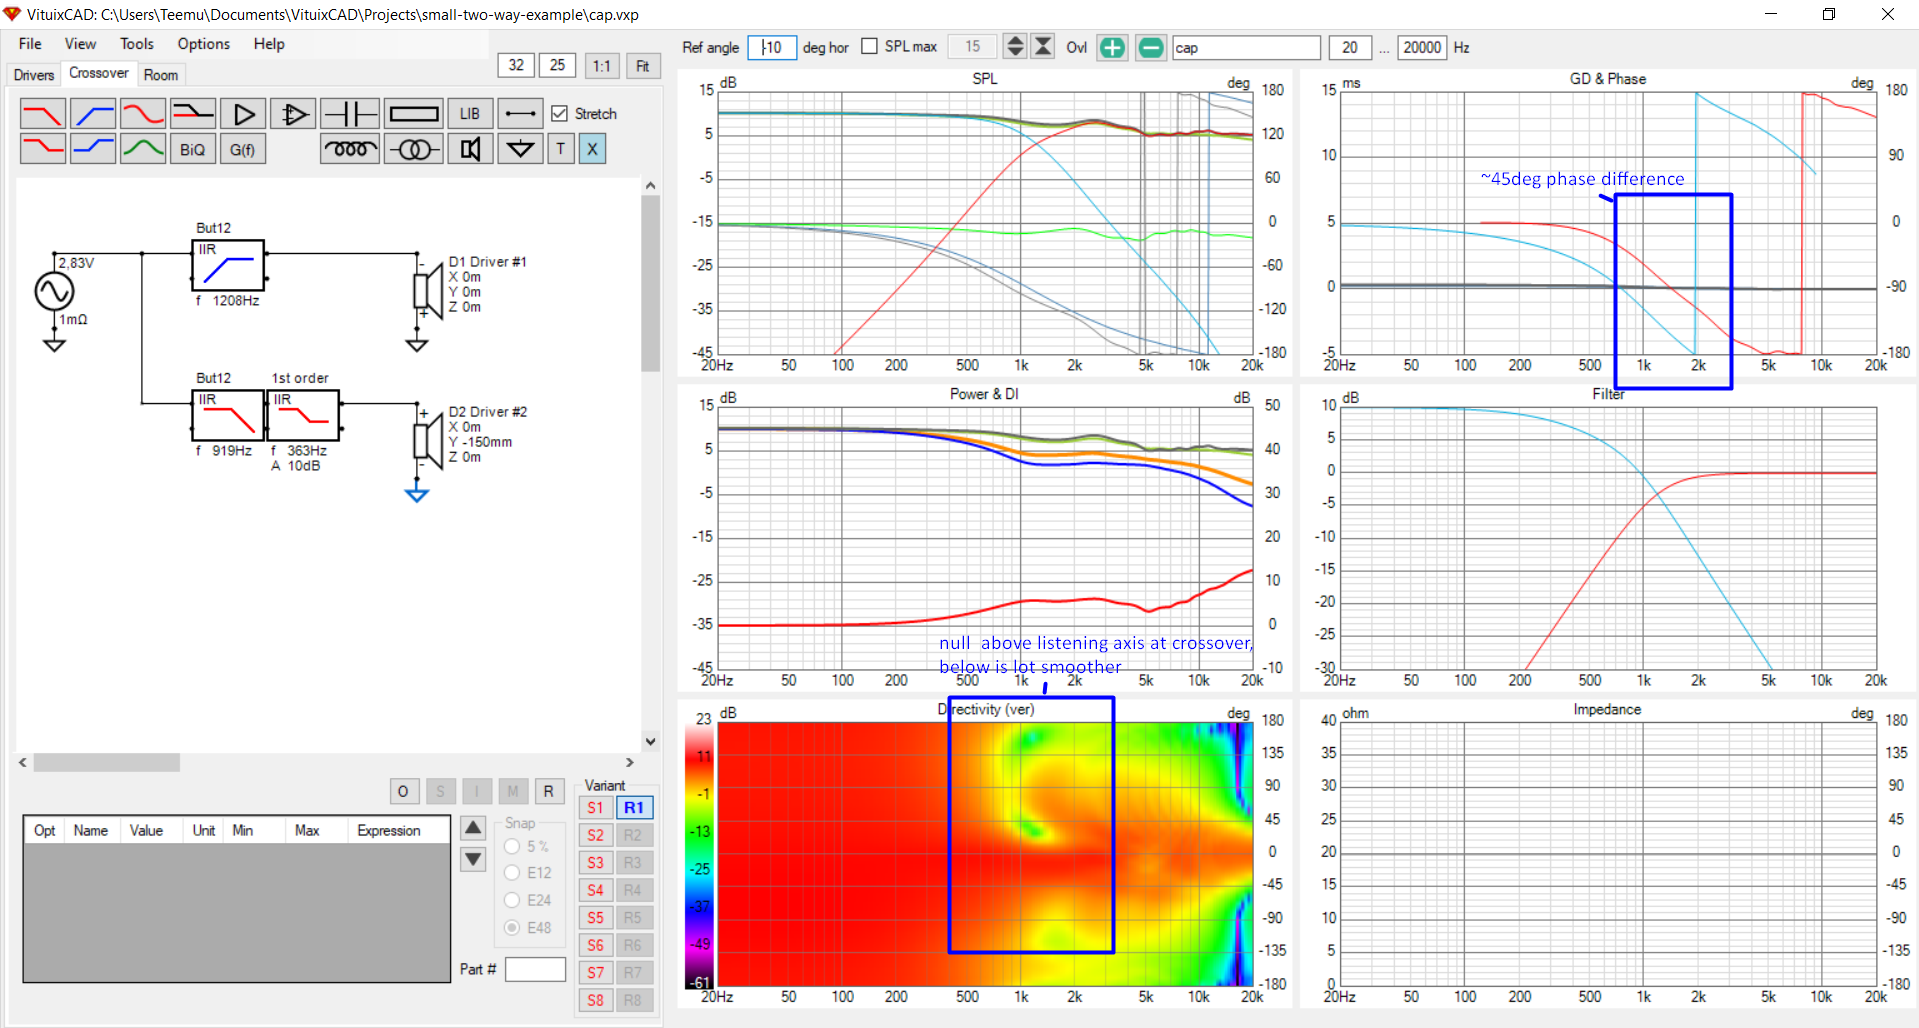This screenshot has width=1919, height=1028.
Task: Insert a ground symbol
Action: [520, 149]
